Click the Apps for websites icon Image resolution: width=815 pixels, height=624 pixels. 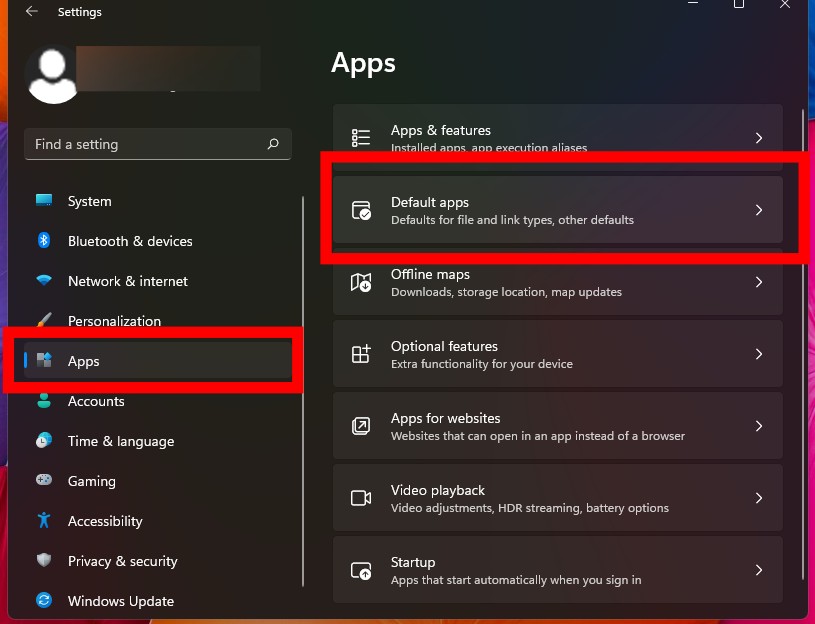[361, 426]
